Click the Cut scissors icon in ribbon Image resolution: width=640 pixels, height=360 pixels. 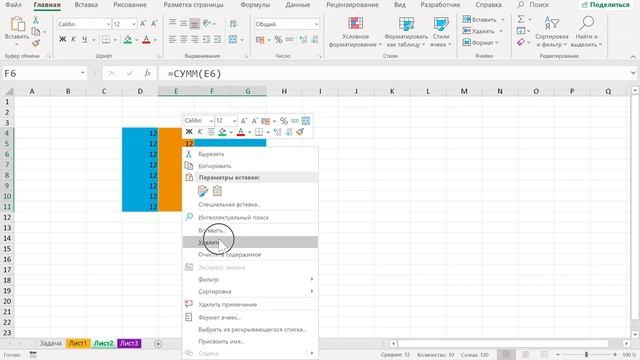36,20
